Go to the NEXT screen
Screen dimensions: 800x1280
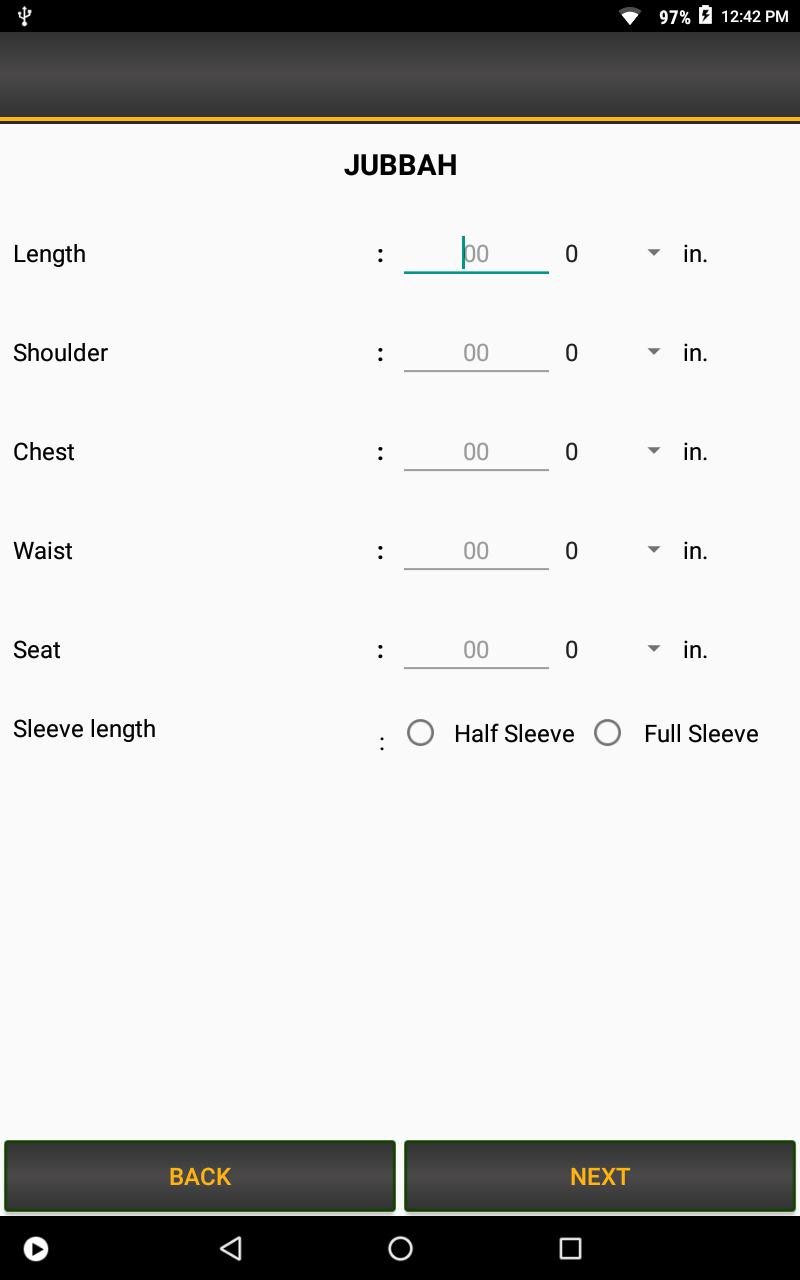(x=600, y=1176)
